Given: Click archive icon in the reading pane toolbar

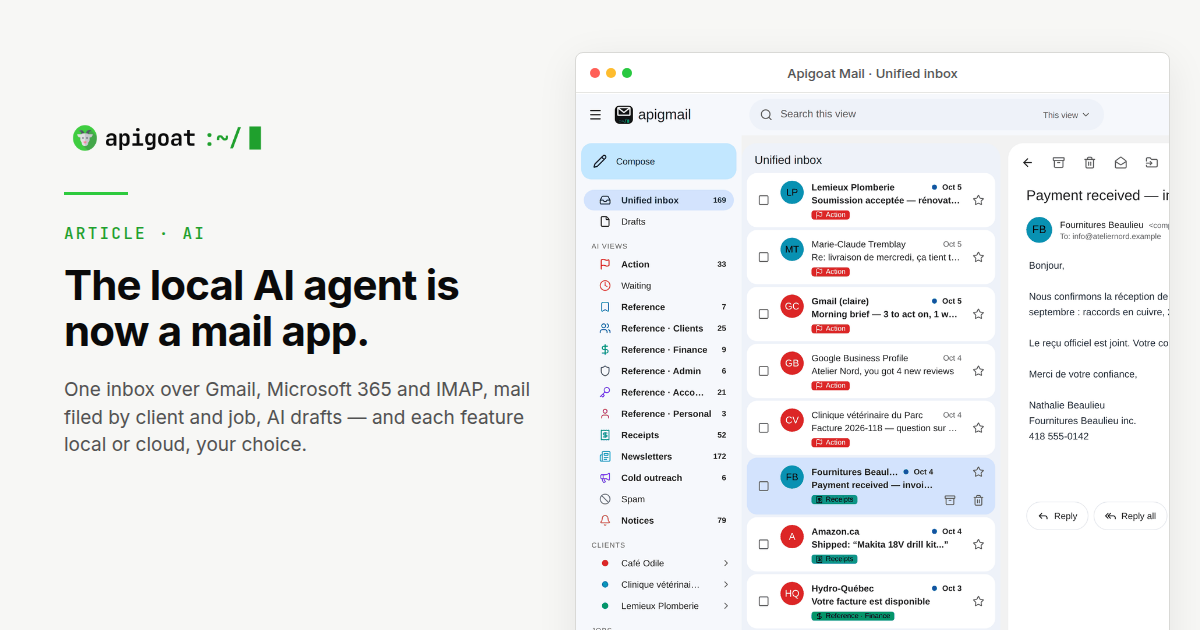Looking at the screenshot, I should [1058, 162].
